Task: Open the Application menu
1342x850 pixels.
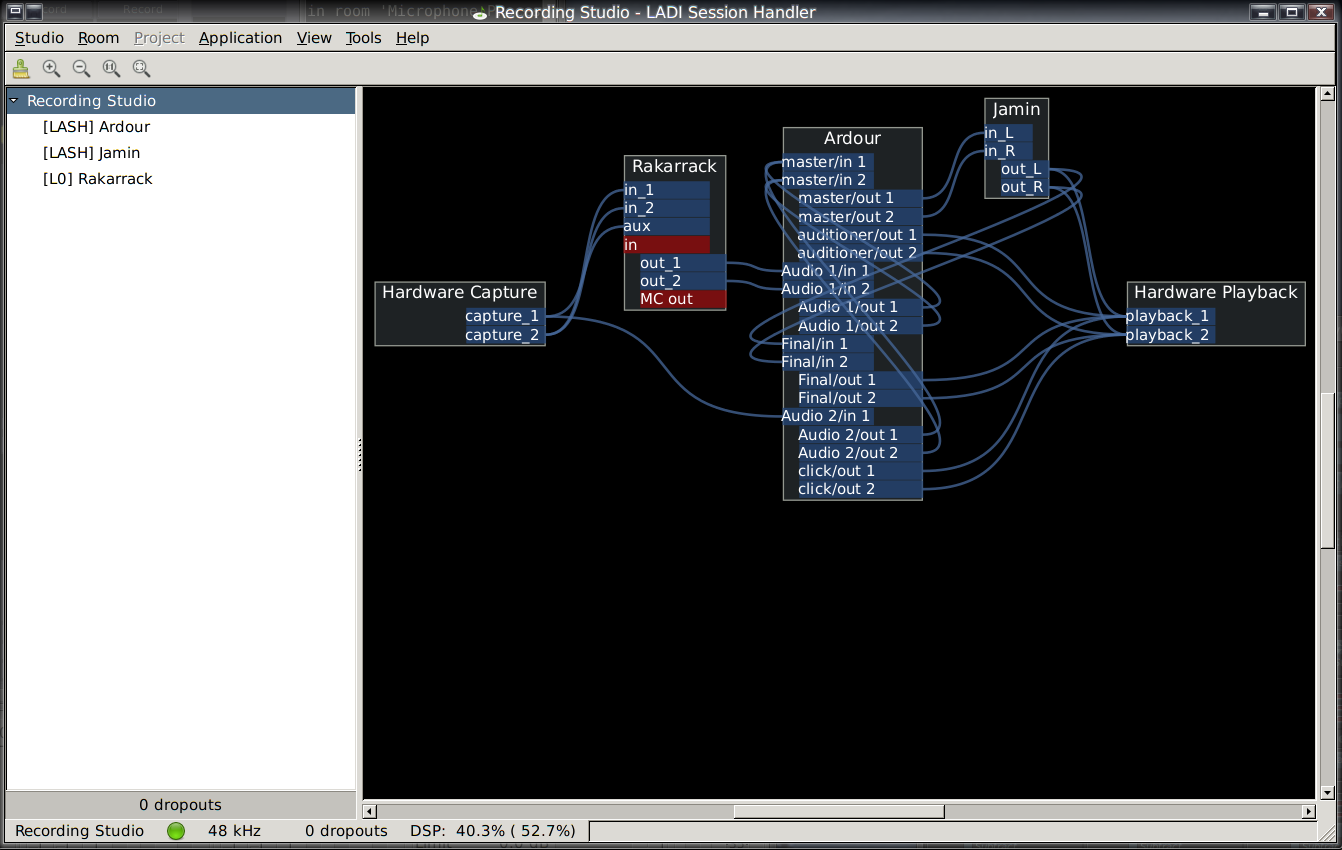Action: (240, 37)
